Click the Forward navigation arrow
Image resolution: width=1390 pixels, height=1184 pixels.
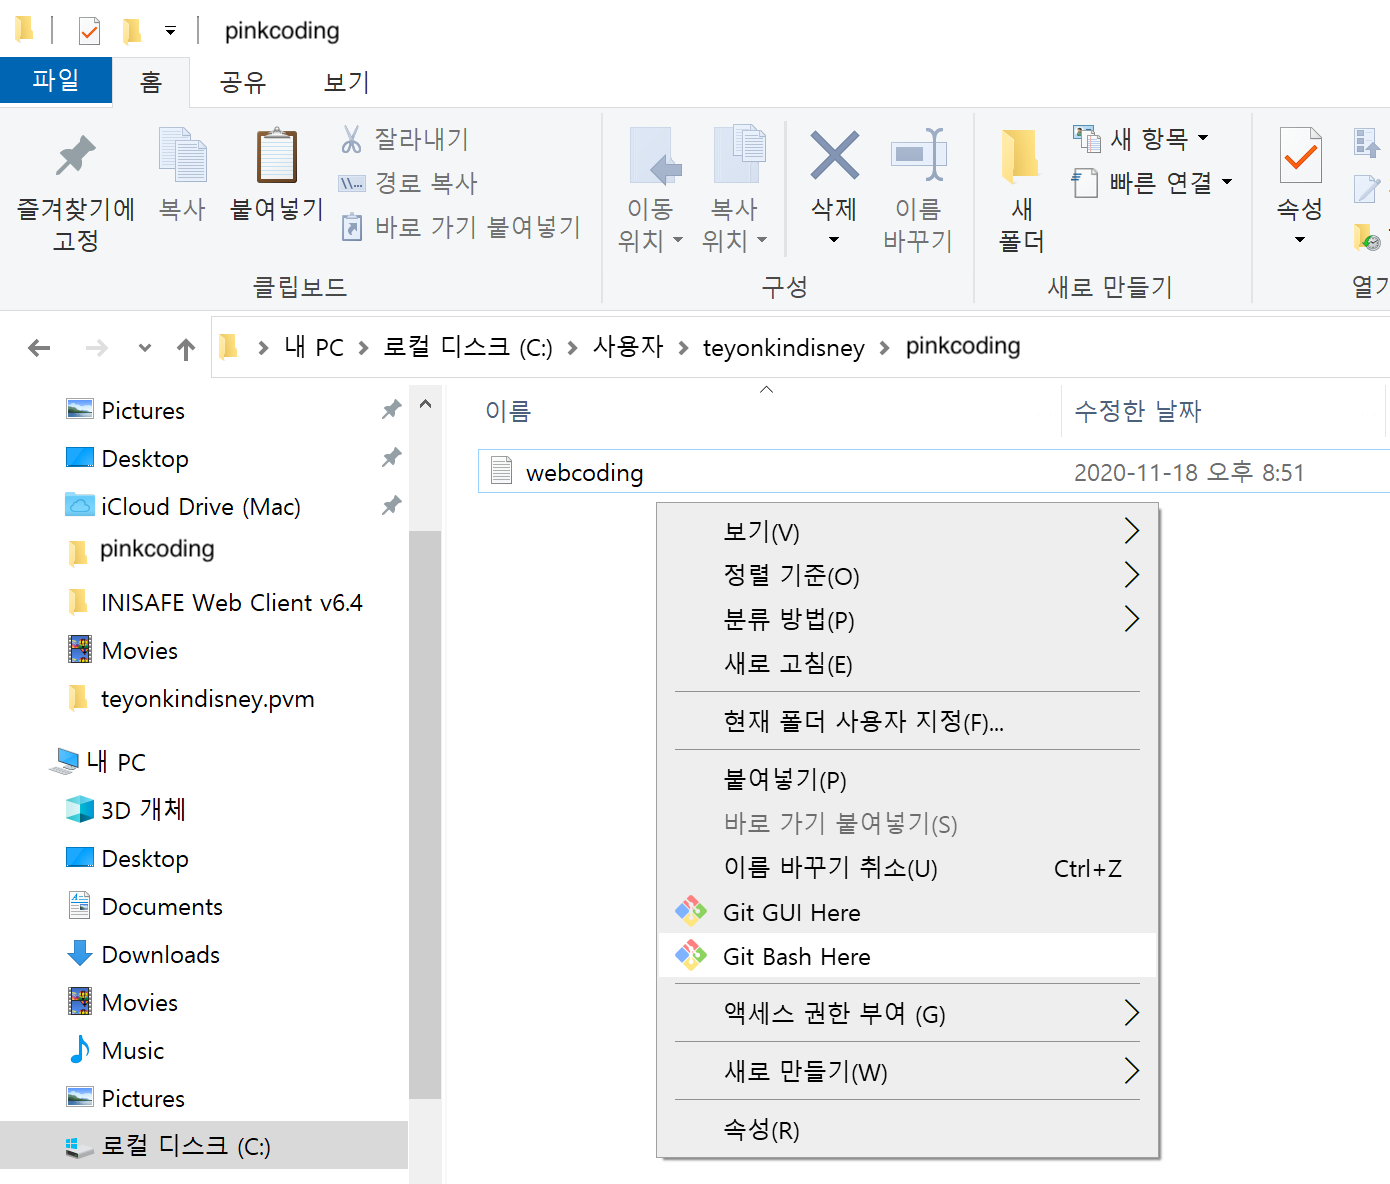97,348
